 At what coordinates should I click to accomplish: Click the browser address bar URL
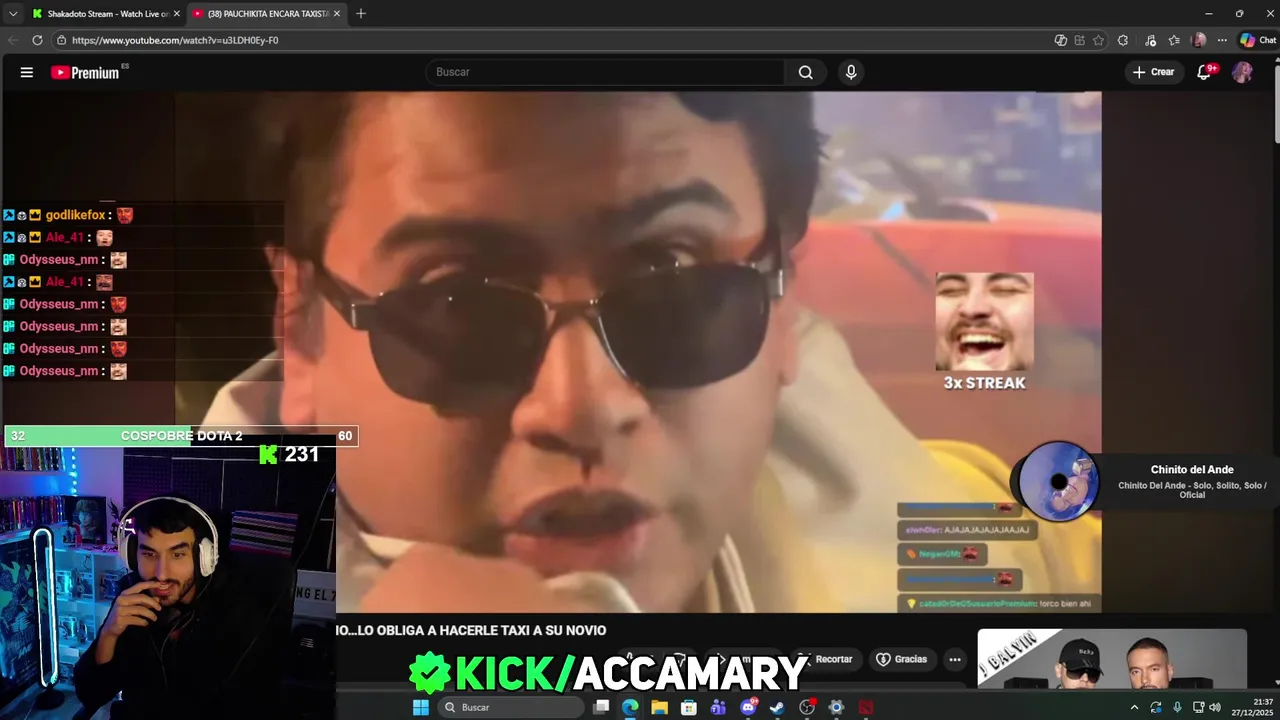click(175, 40)
